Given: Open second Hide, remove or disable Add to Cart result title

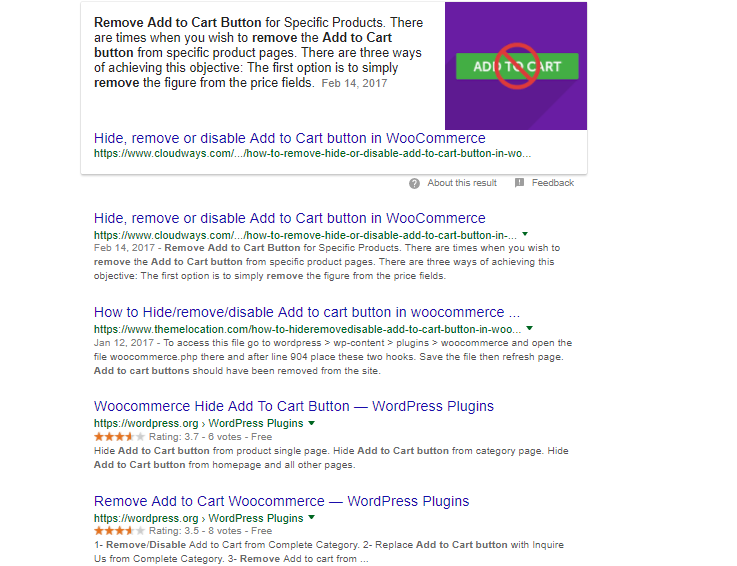Looking at the screenshot, I should (290, 218).
